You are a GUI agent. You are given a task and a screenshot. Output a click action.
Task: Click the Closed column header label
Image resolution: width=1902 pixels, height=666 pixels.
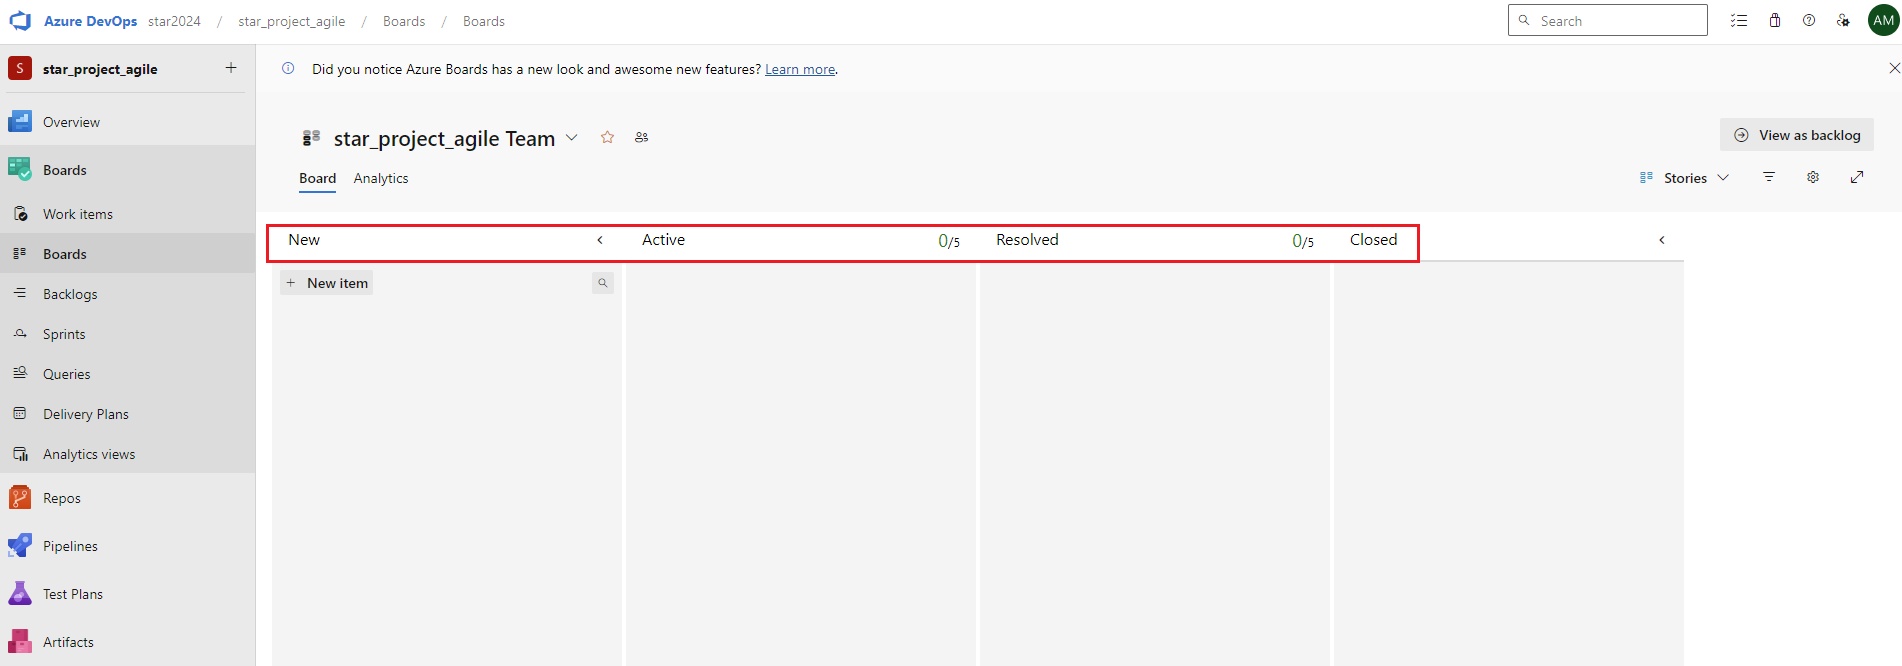[x=1373, y=240]
